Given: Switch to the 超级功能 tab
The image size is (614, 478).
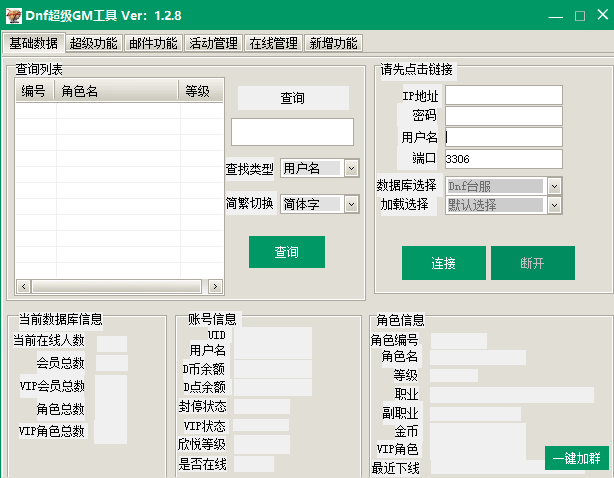Looking at the screenshot, I should pyautogui.click(x=94, y=43).
